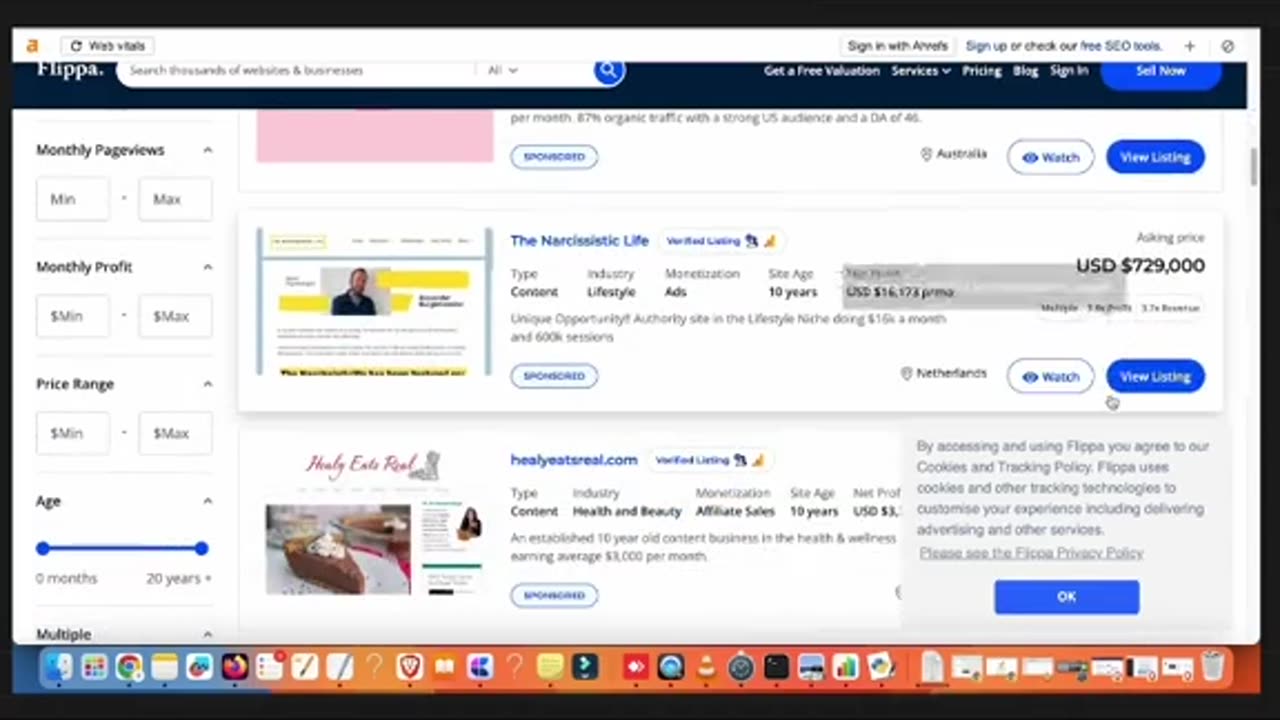Open Python launcher icon in dock
The width and height of the screenshot is (1280, 720).
coord(881,666)
